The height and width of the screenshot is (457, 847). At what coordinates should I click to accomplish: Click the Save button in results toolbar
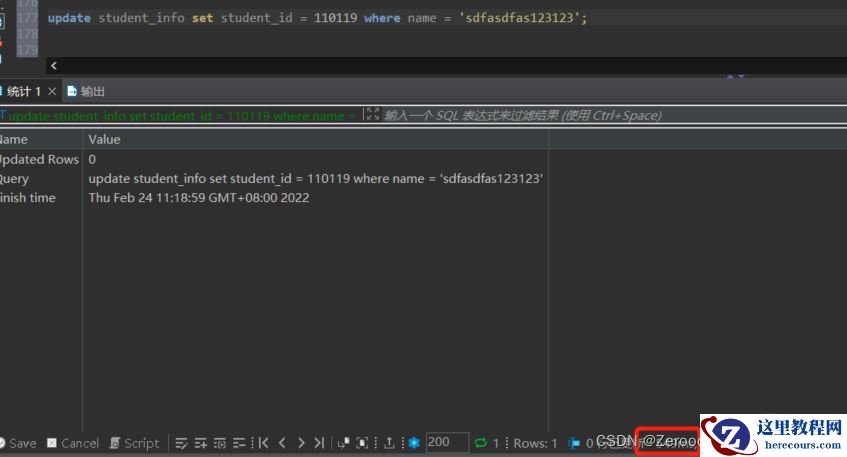(18, 443)
